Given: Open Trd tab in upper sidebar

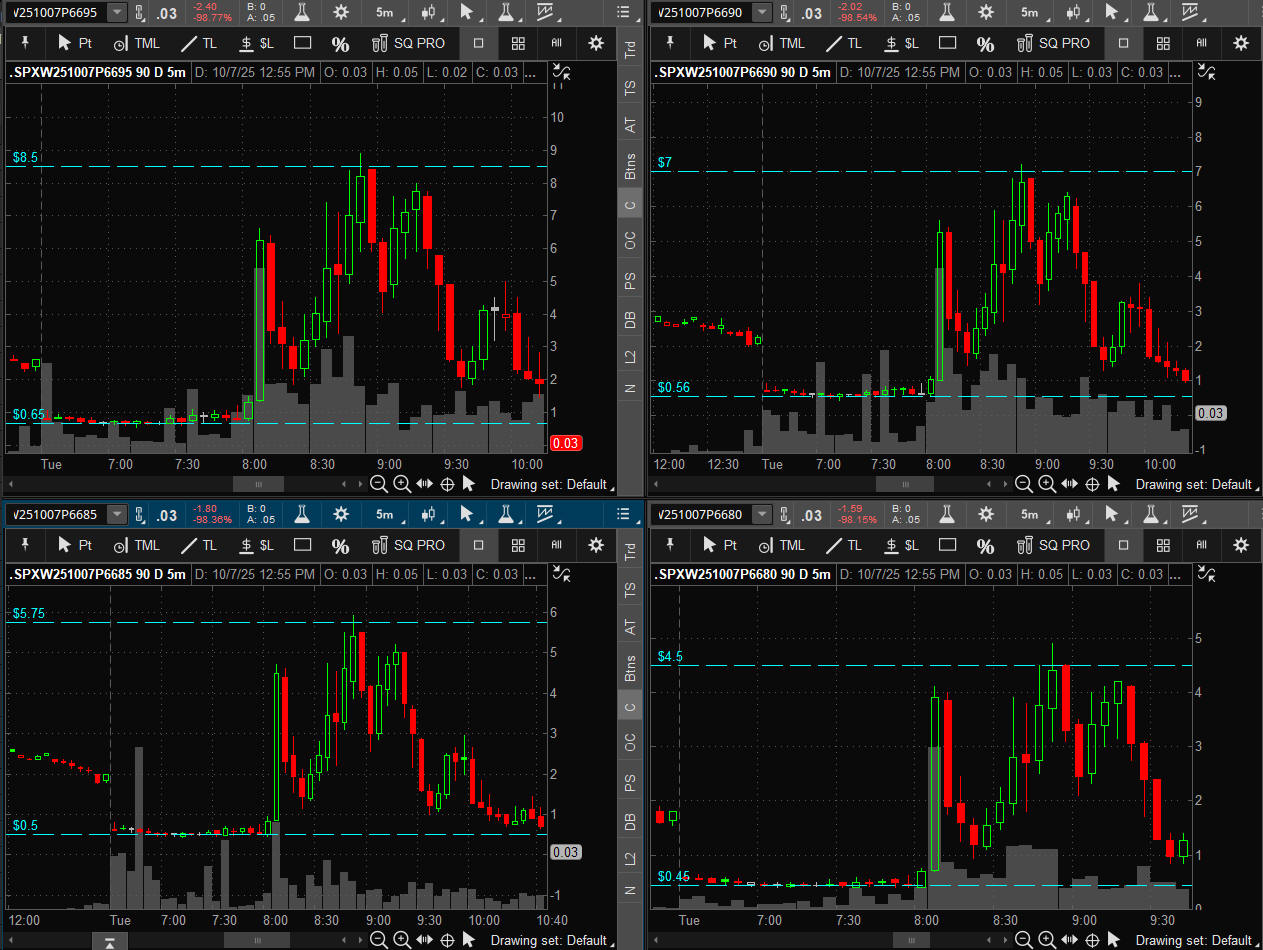Looking at the screenshot, I should pyautogui.click(x=630, y=47).
